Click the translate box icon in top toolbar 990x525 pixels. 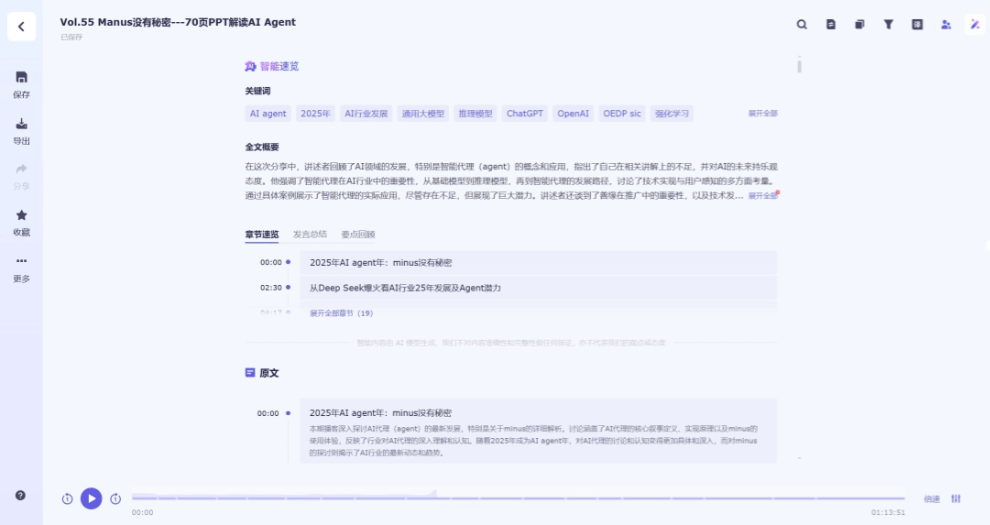point(917,25)
